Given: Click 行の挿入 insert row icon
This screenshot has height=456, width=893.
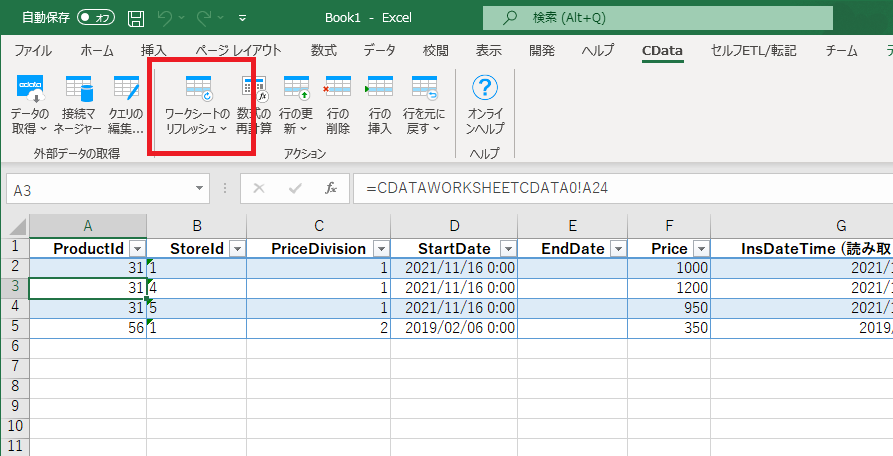Looking at the screenshot, I should click(x=379, y=88).
